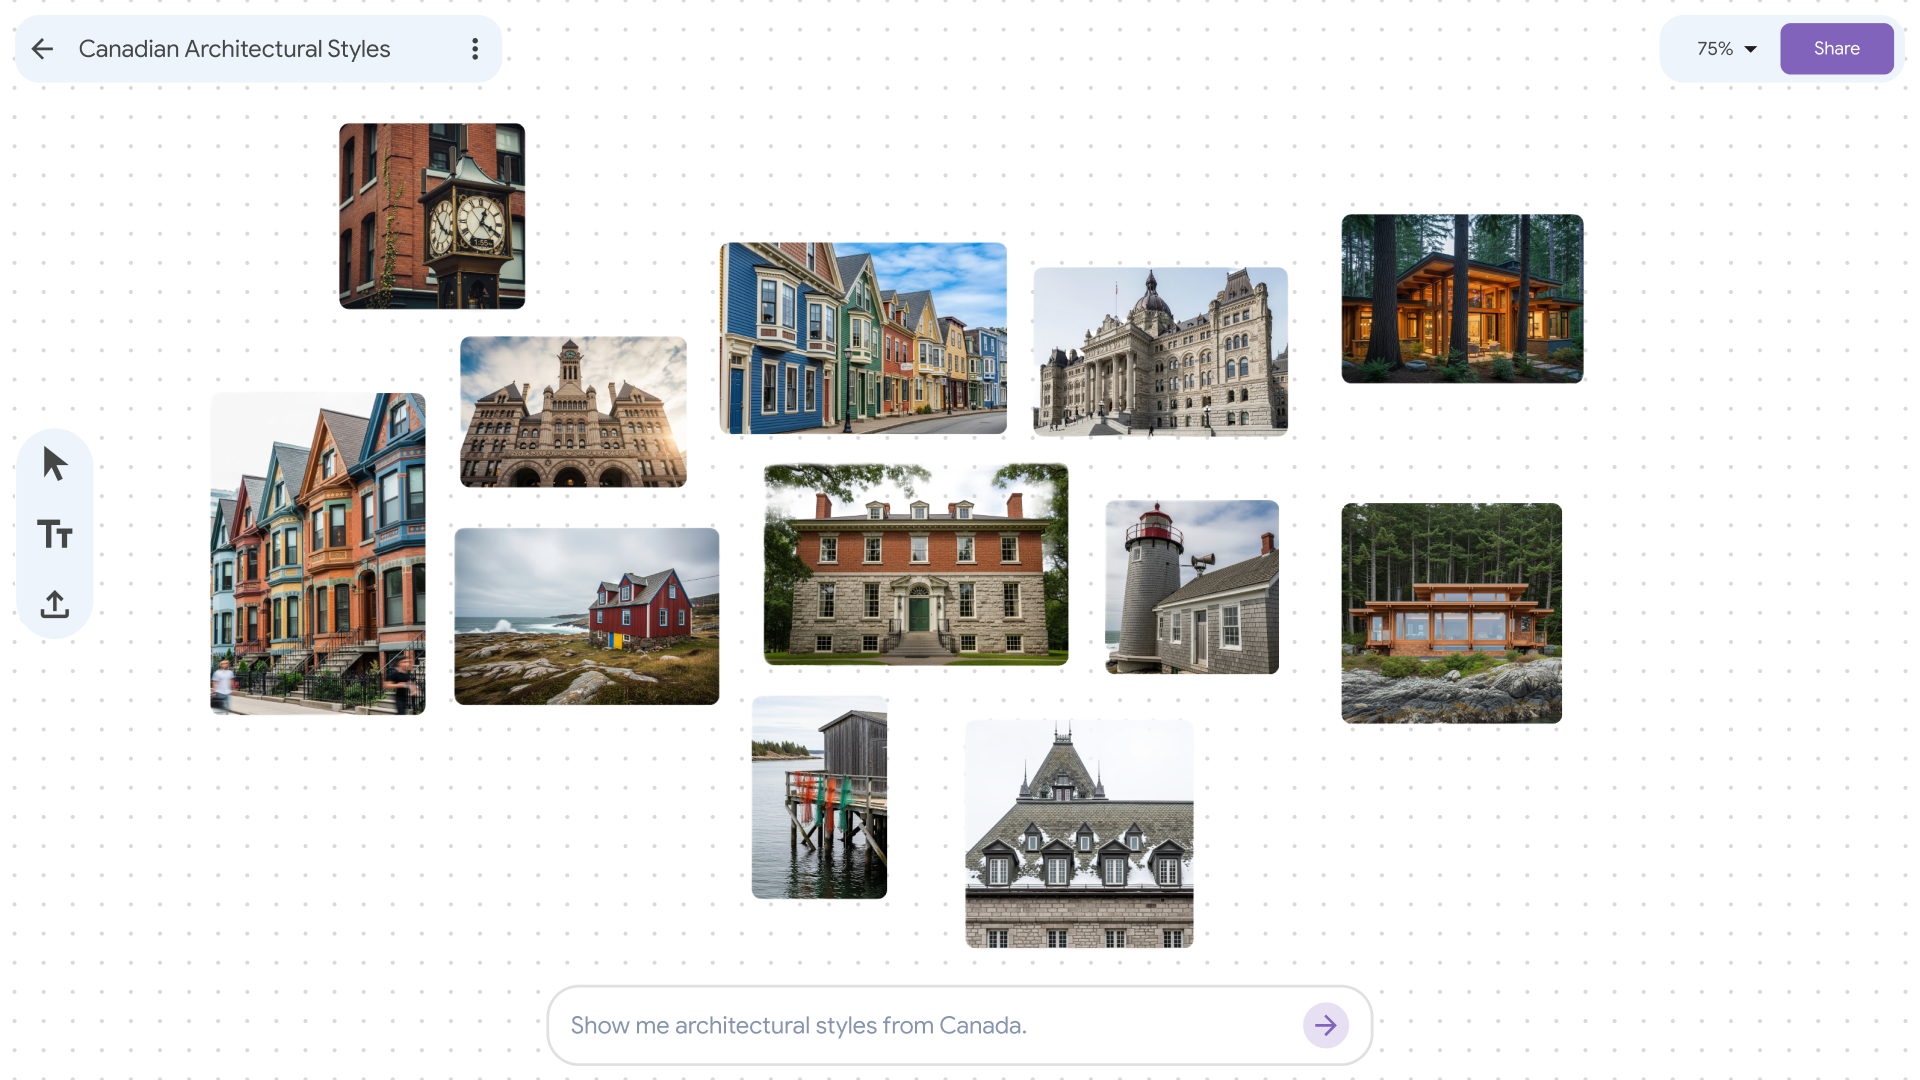Select the lighthouse image
Screen dimensions: 1920x1080
(1191, 586)
